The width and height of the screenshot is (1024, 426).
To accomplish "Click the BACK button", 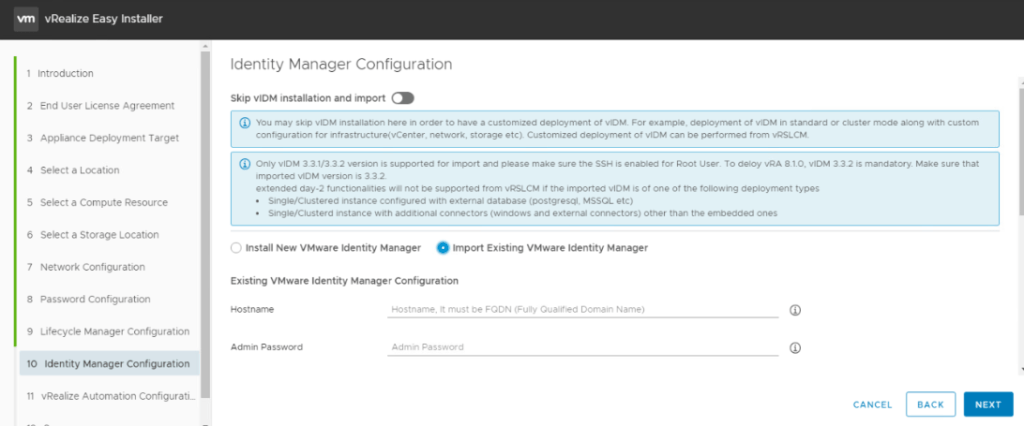I will pos(930,404).
